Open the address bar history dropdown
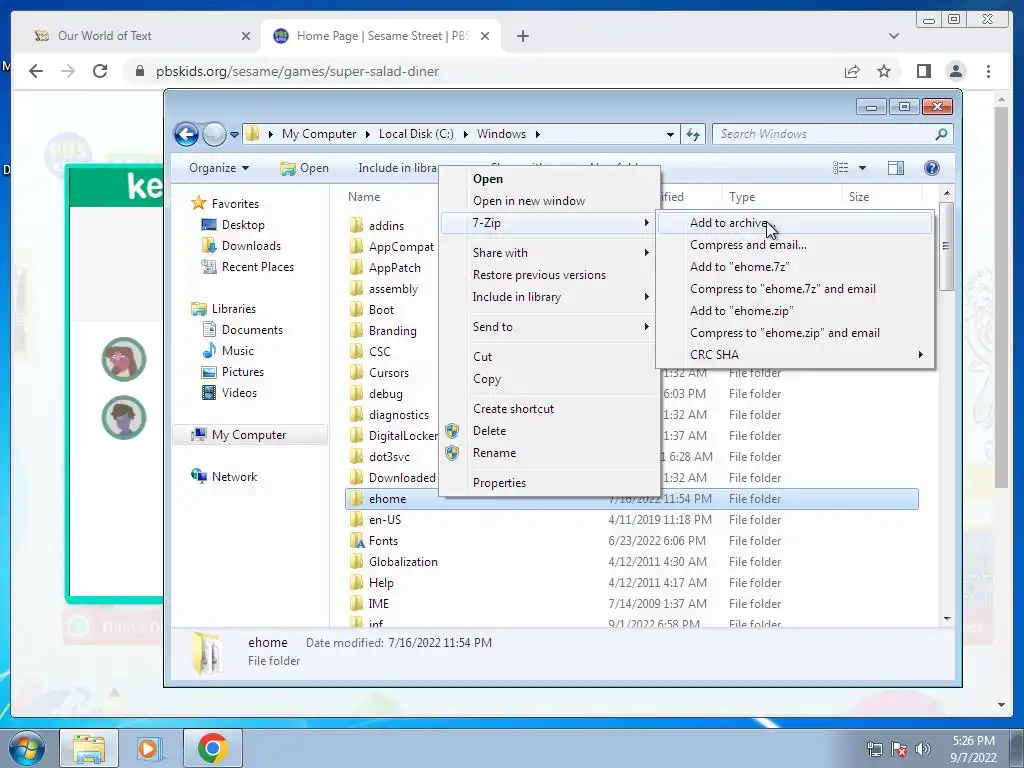Screen dimensions: 1024x768 pos(670,135)
